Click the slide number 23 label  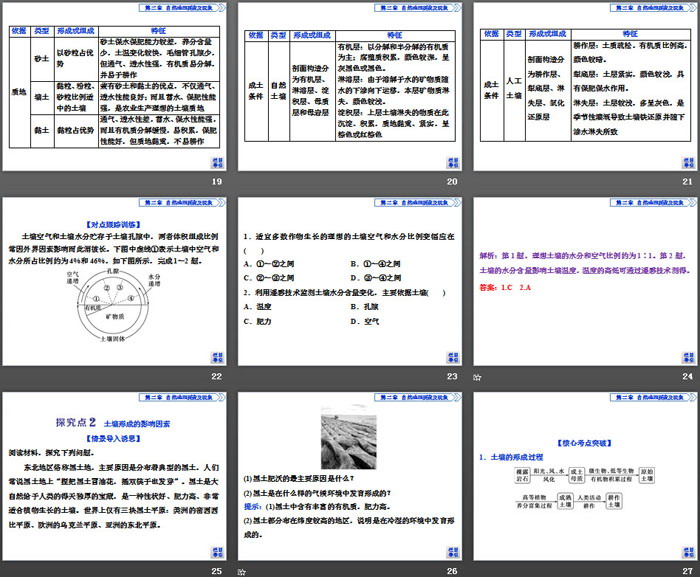point(452,376)
